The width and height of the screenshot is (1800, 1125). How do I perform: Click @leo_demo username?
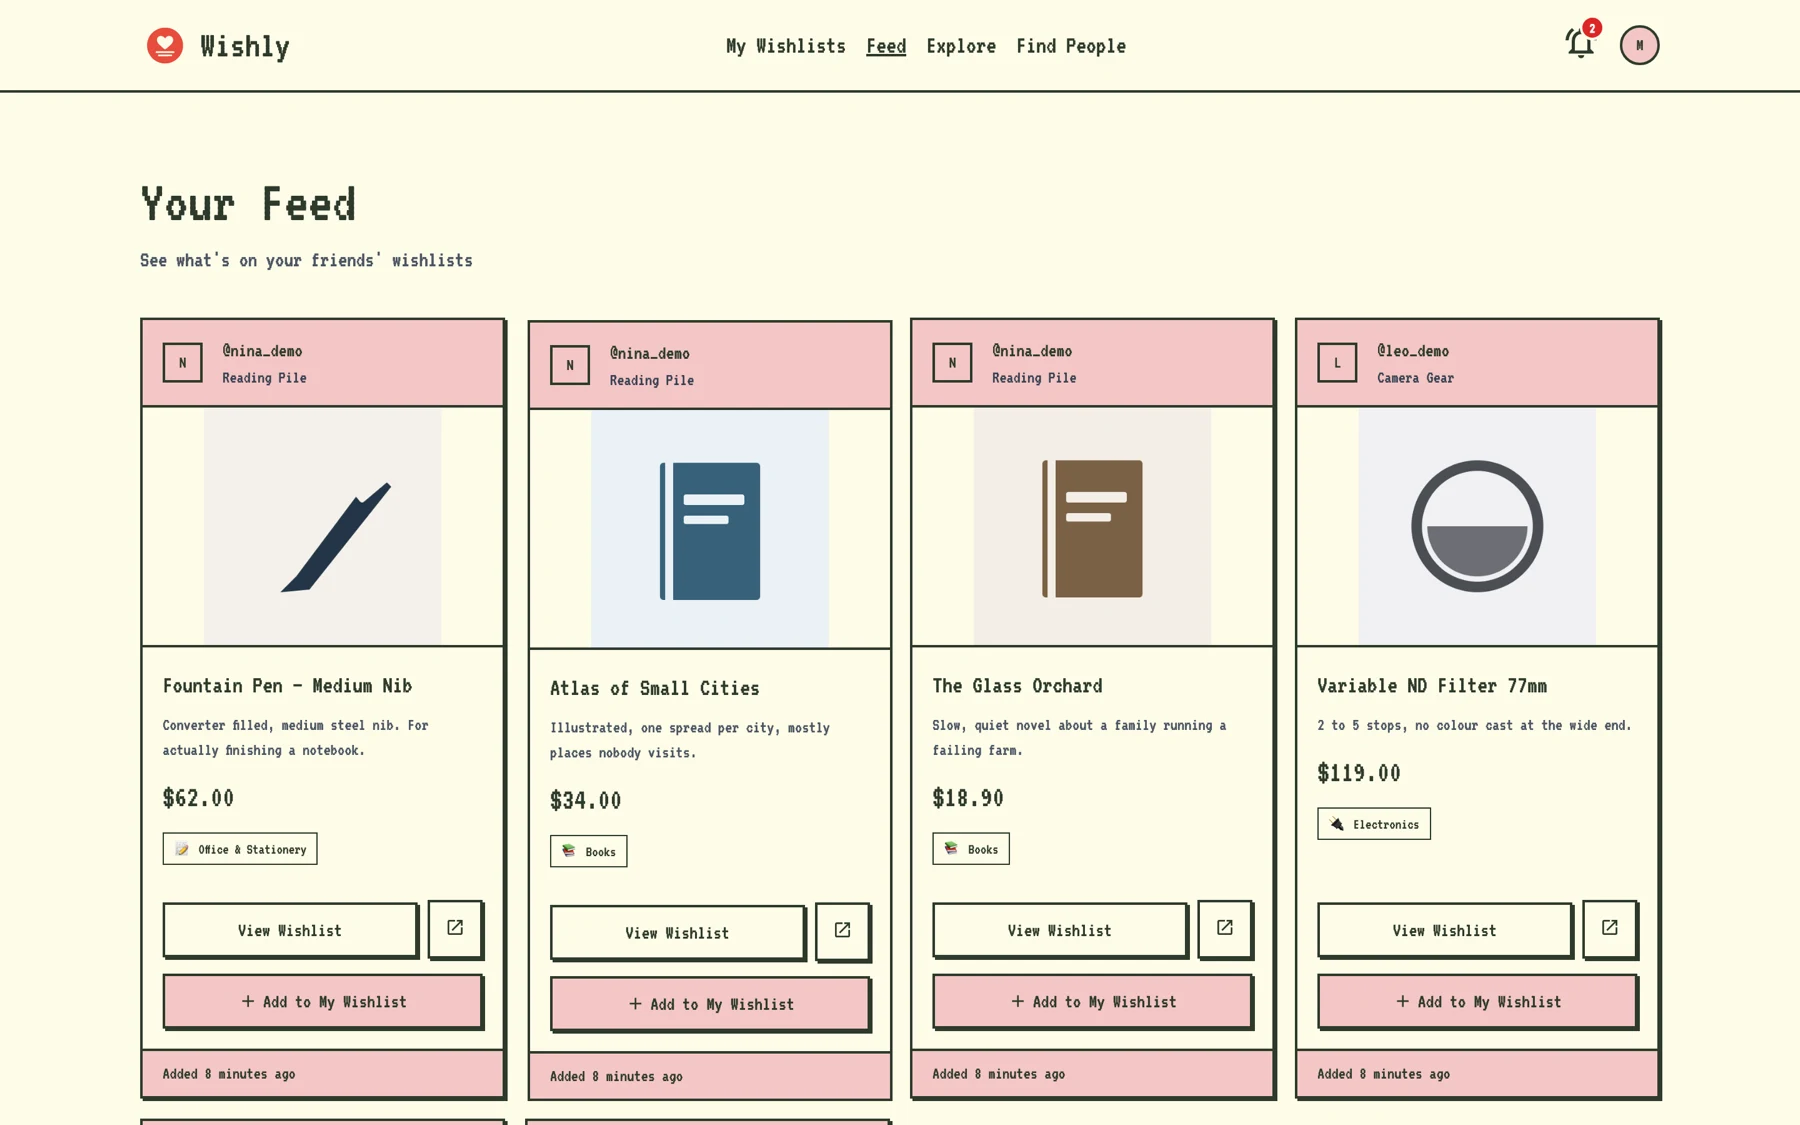coord(1413,351)
